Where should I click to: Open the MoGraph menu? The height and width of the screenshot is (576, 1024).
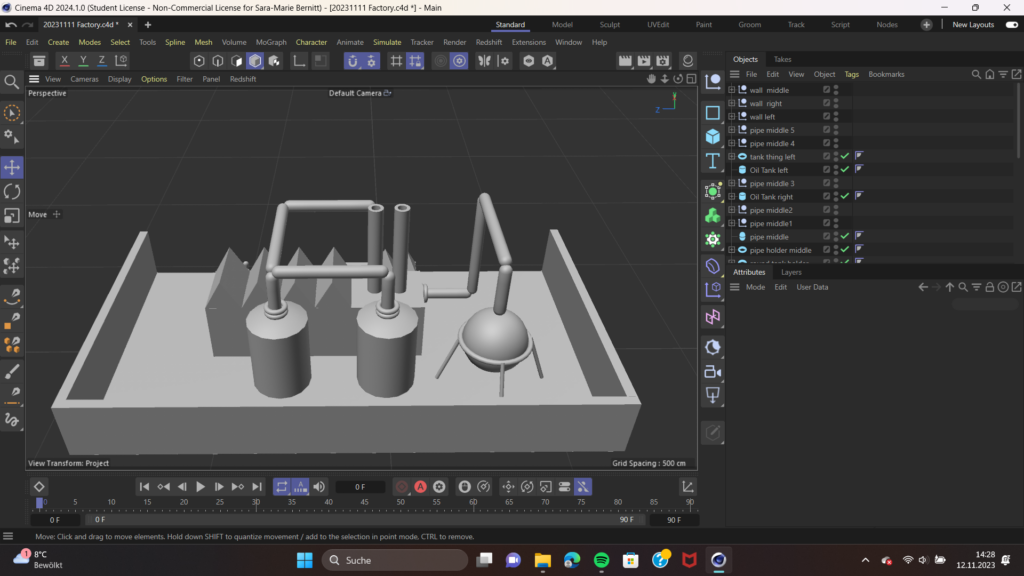click(271, 42)
